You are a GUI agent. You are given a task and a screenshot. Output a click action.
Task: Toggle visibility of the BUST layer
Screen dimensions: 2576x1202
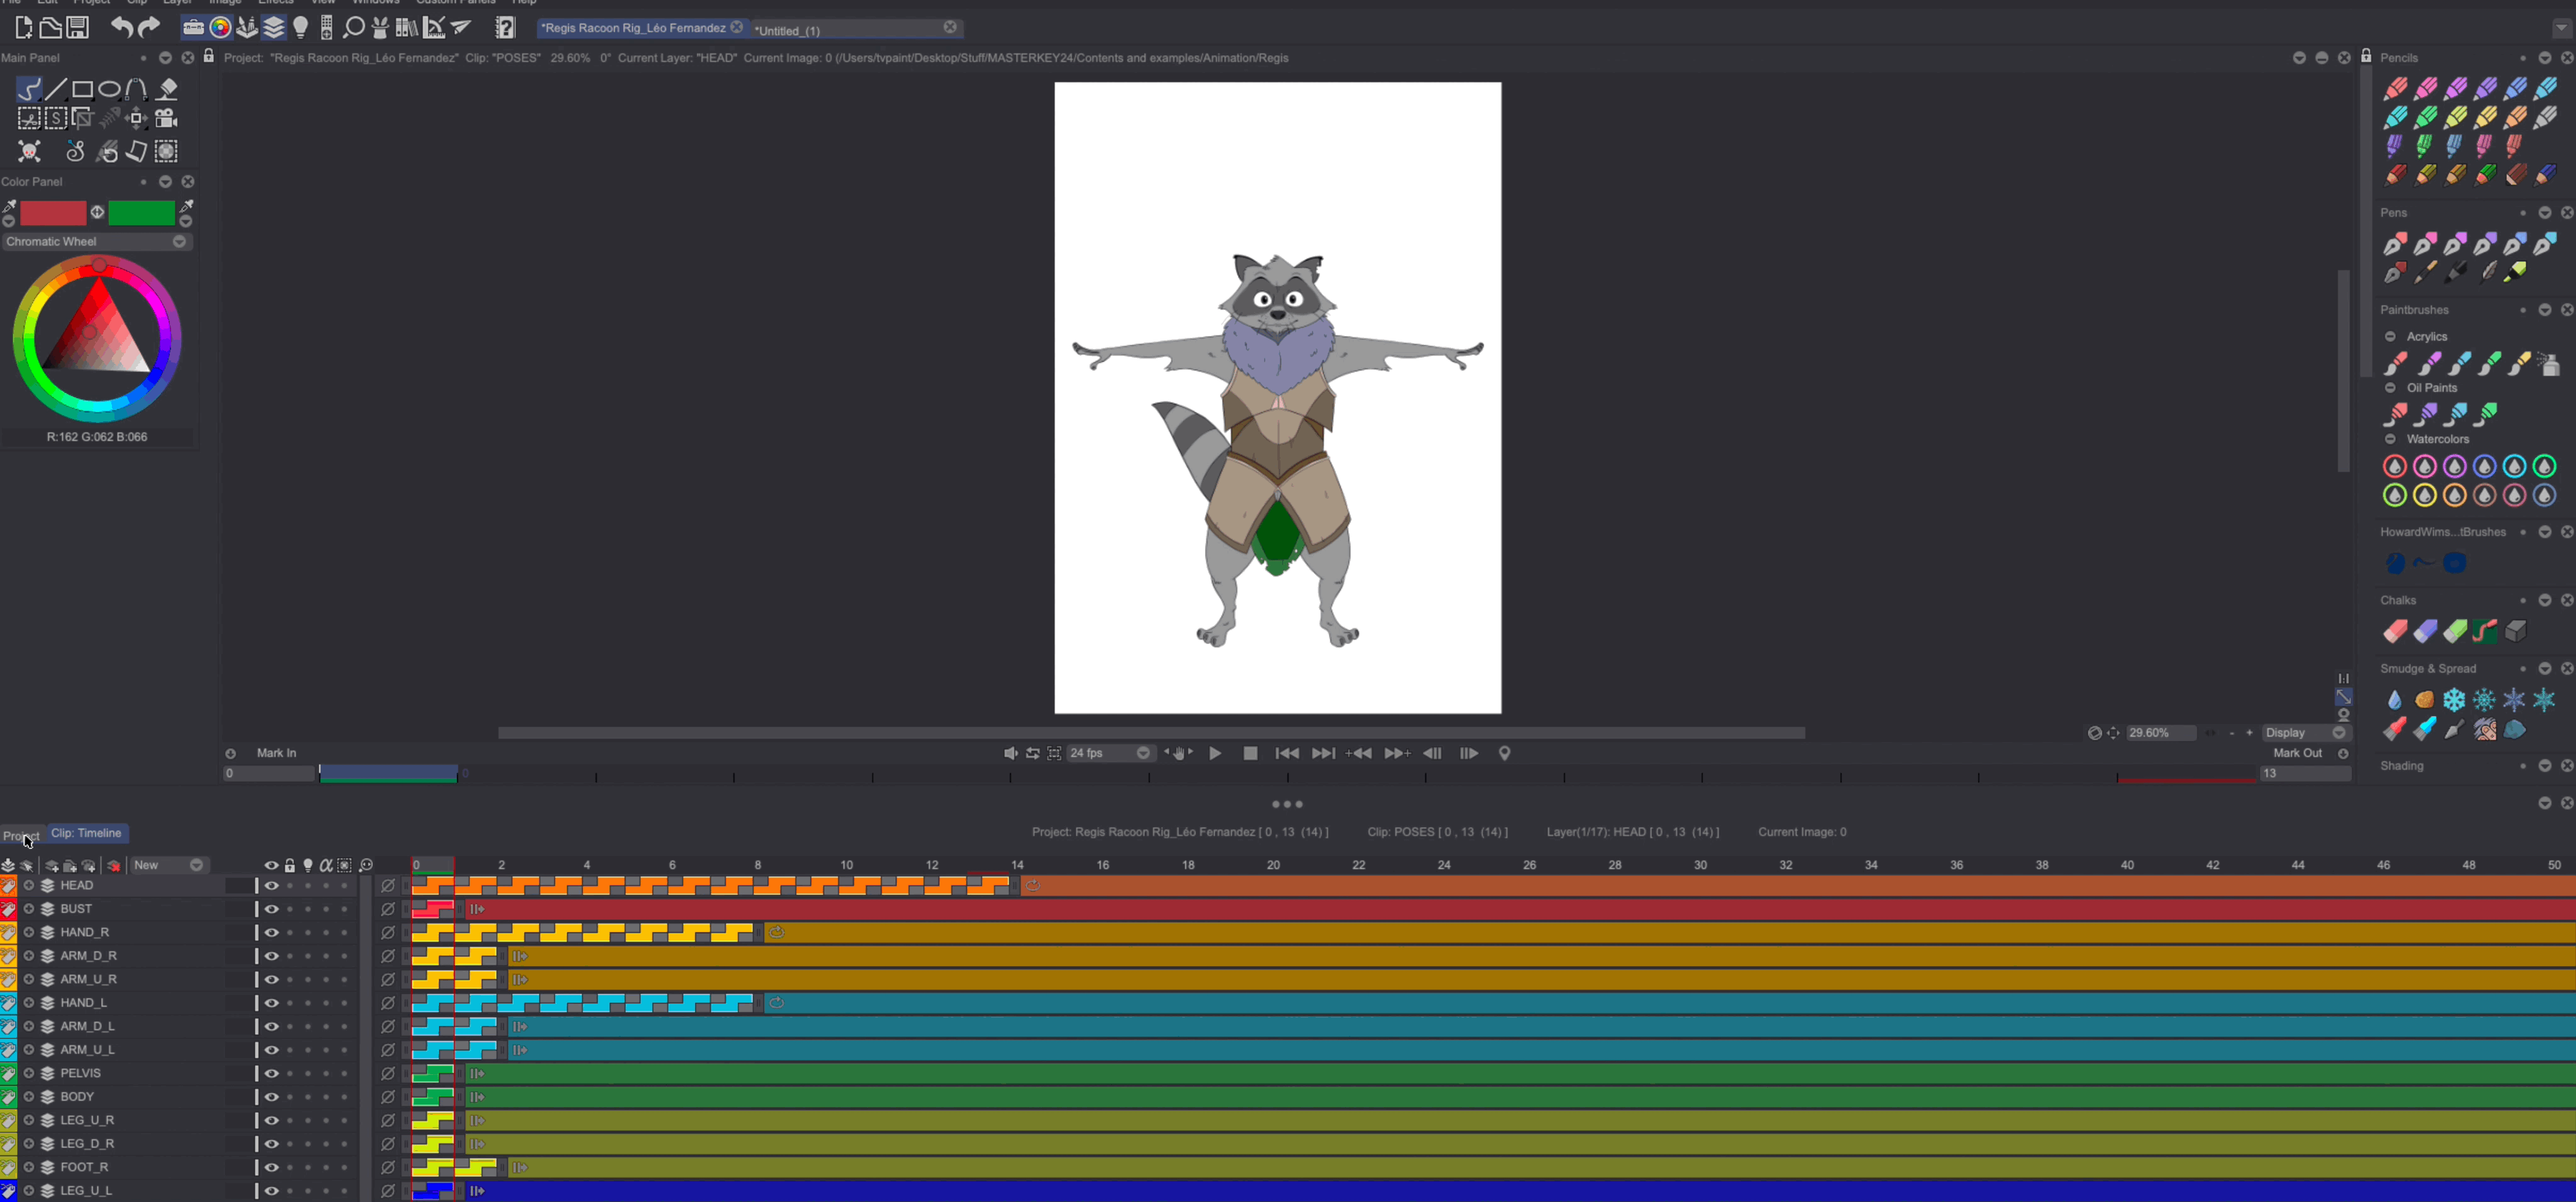(270, 908)
